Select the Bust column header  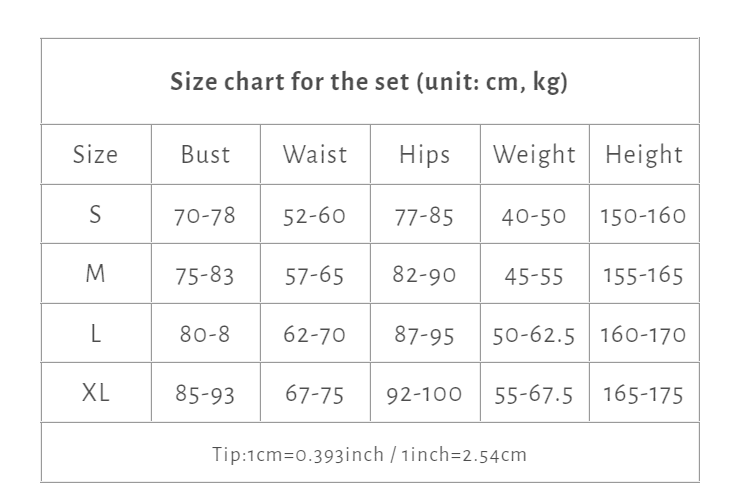pos(205,155)
